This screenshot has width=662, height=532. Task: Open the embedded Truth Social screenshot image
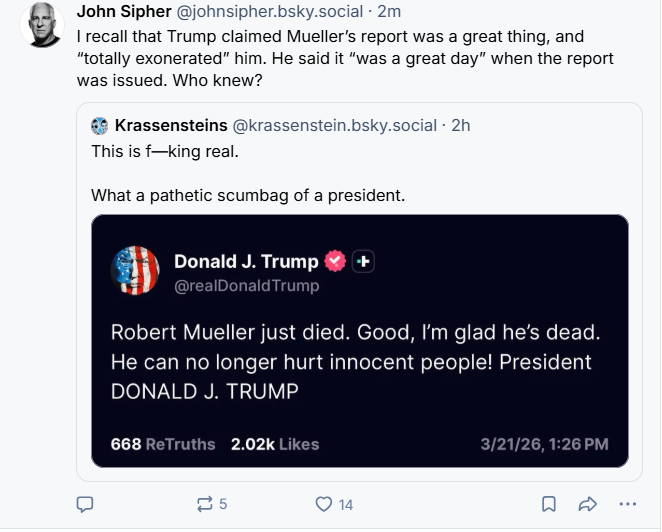[x=359, y=340]
